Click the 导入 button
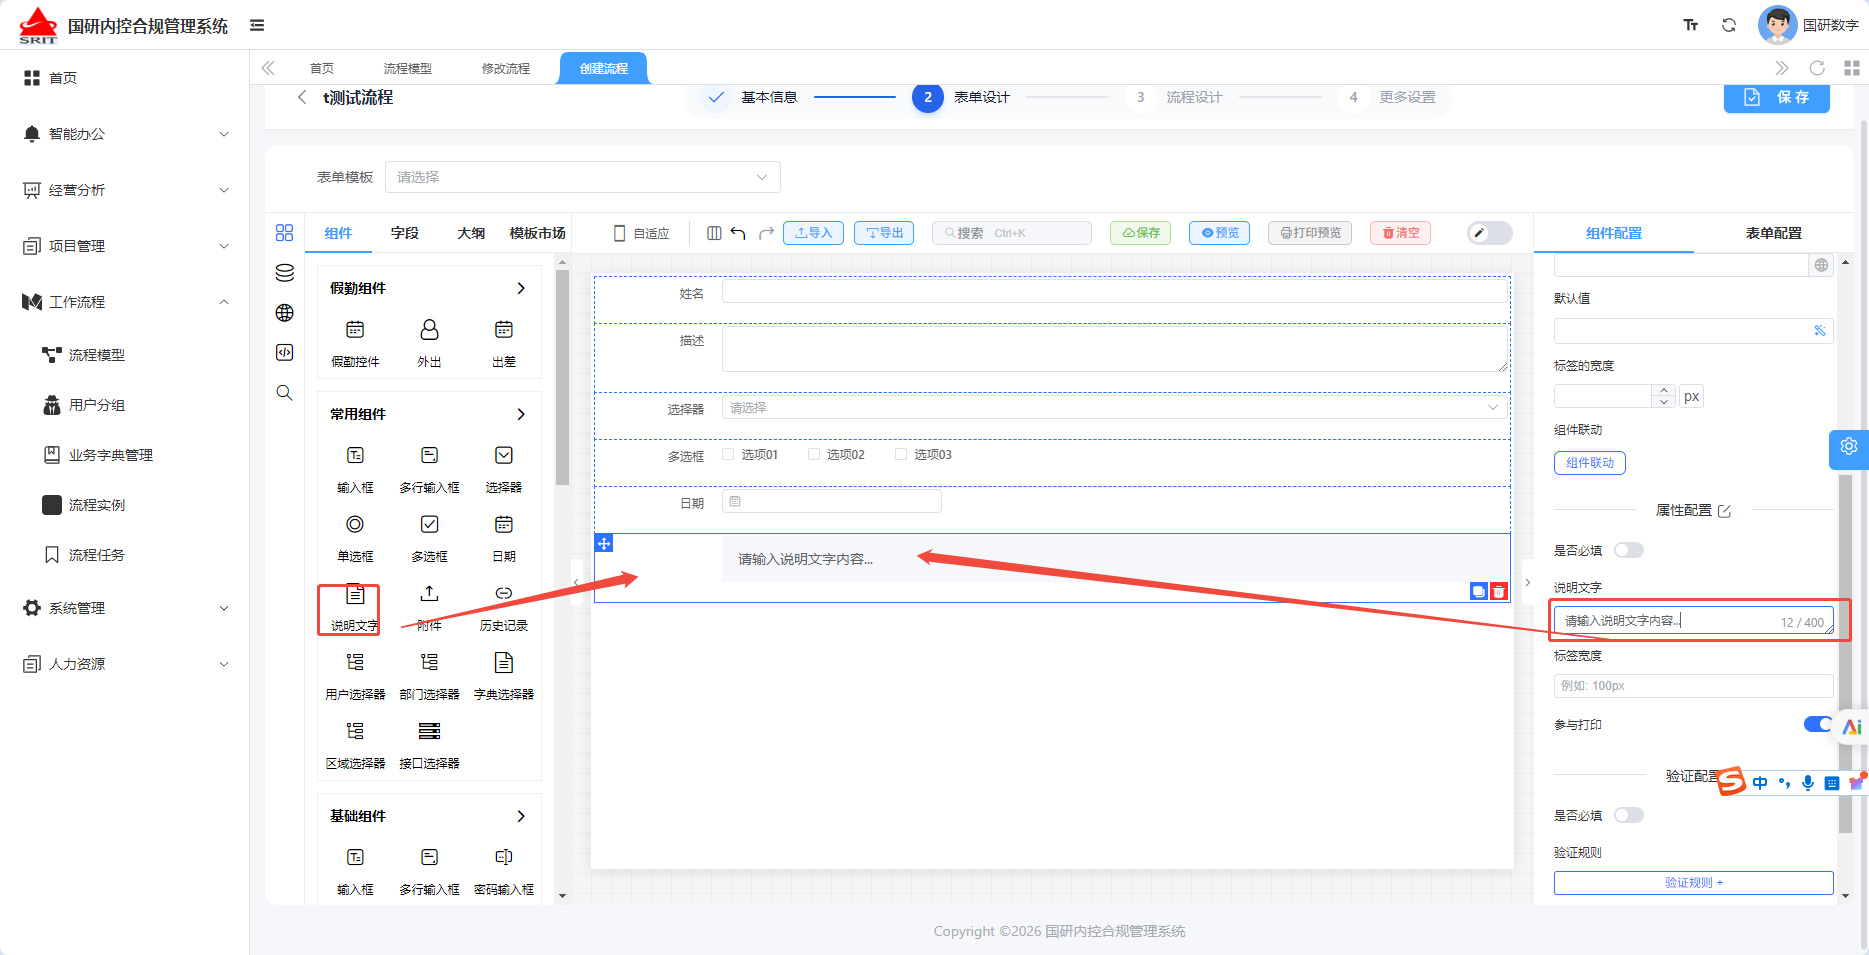The height and width of the screenshot is (955, 1869). (x=813, y=233)
